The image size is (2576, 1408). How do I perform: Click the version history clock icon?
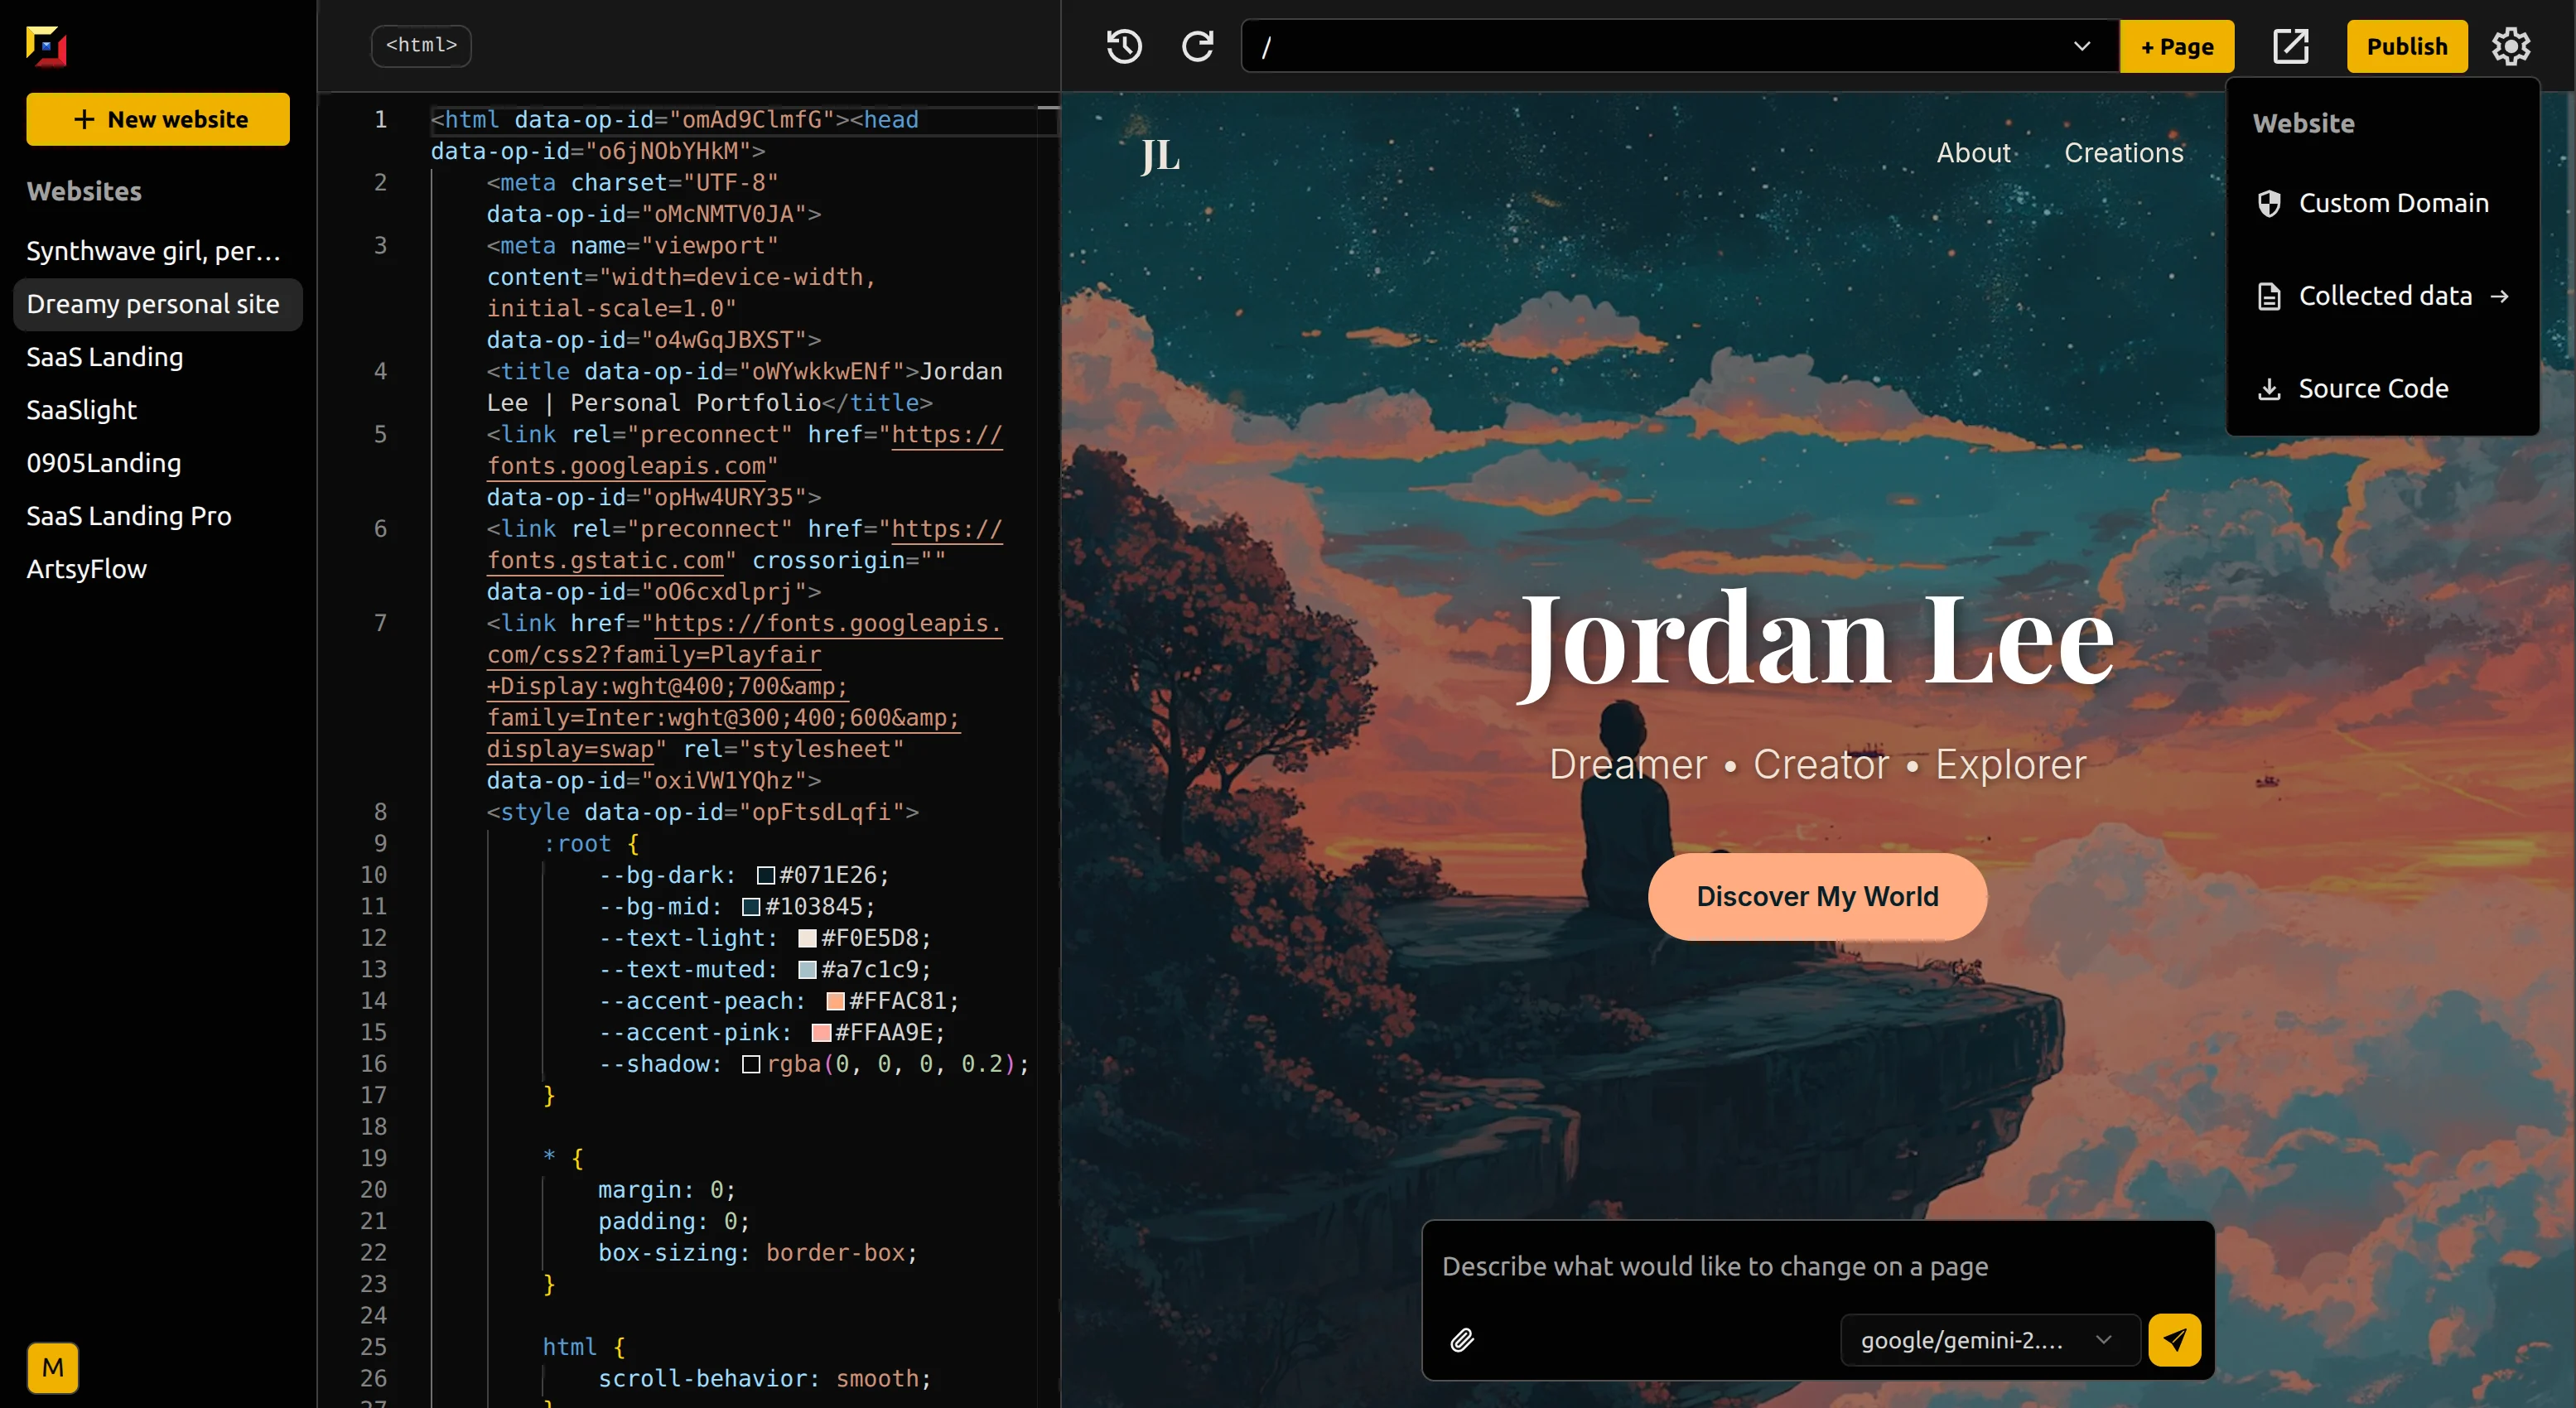click(1124, 46)
